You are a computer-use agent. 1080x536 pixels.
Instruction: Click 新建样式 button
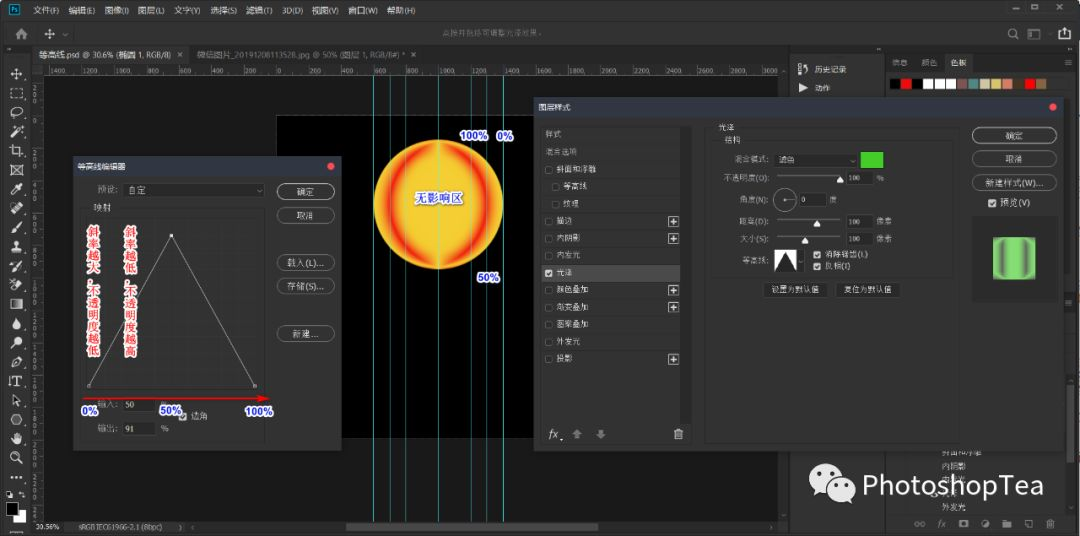(1014, 183)
